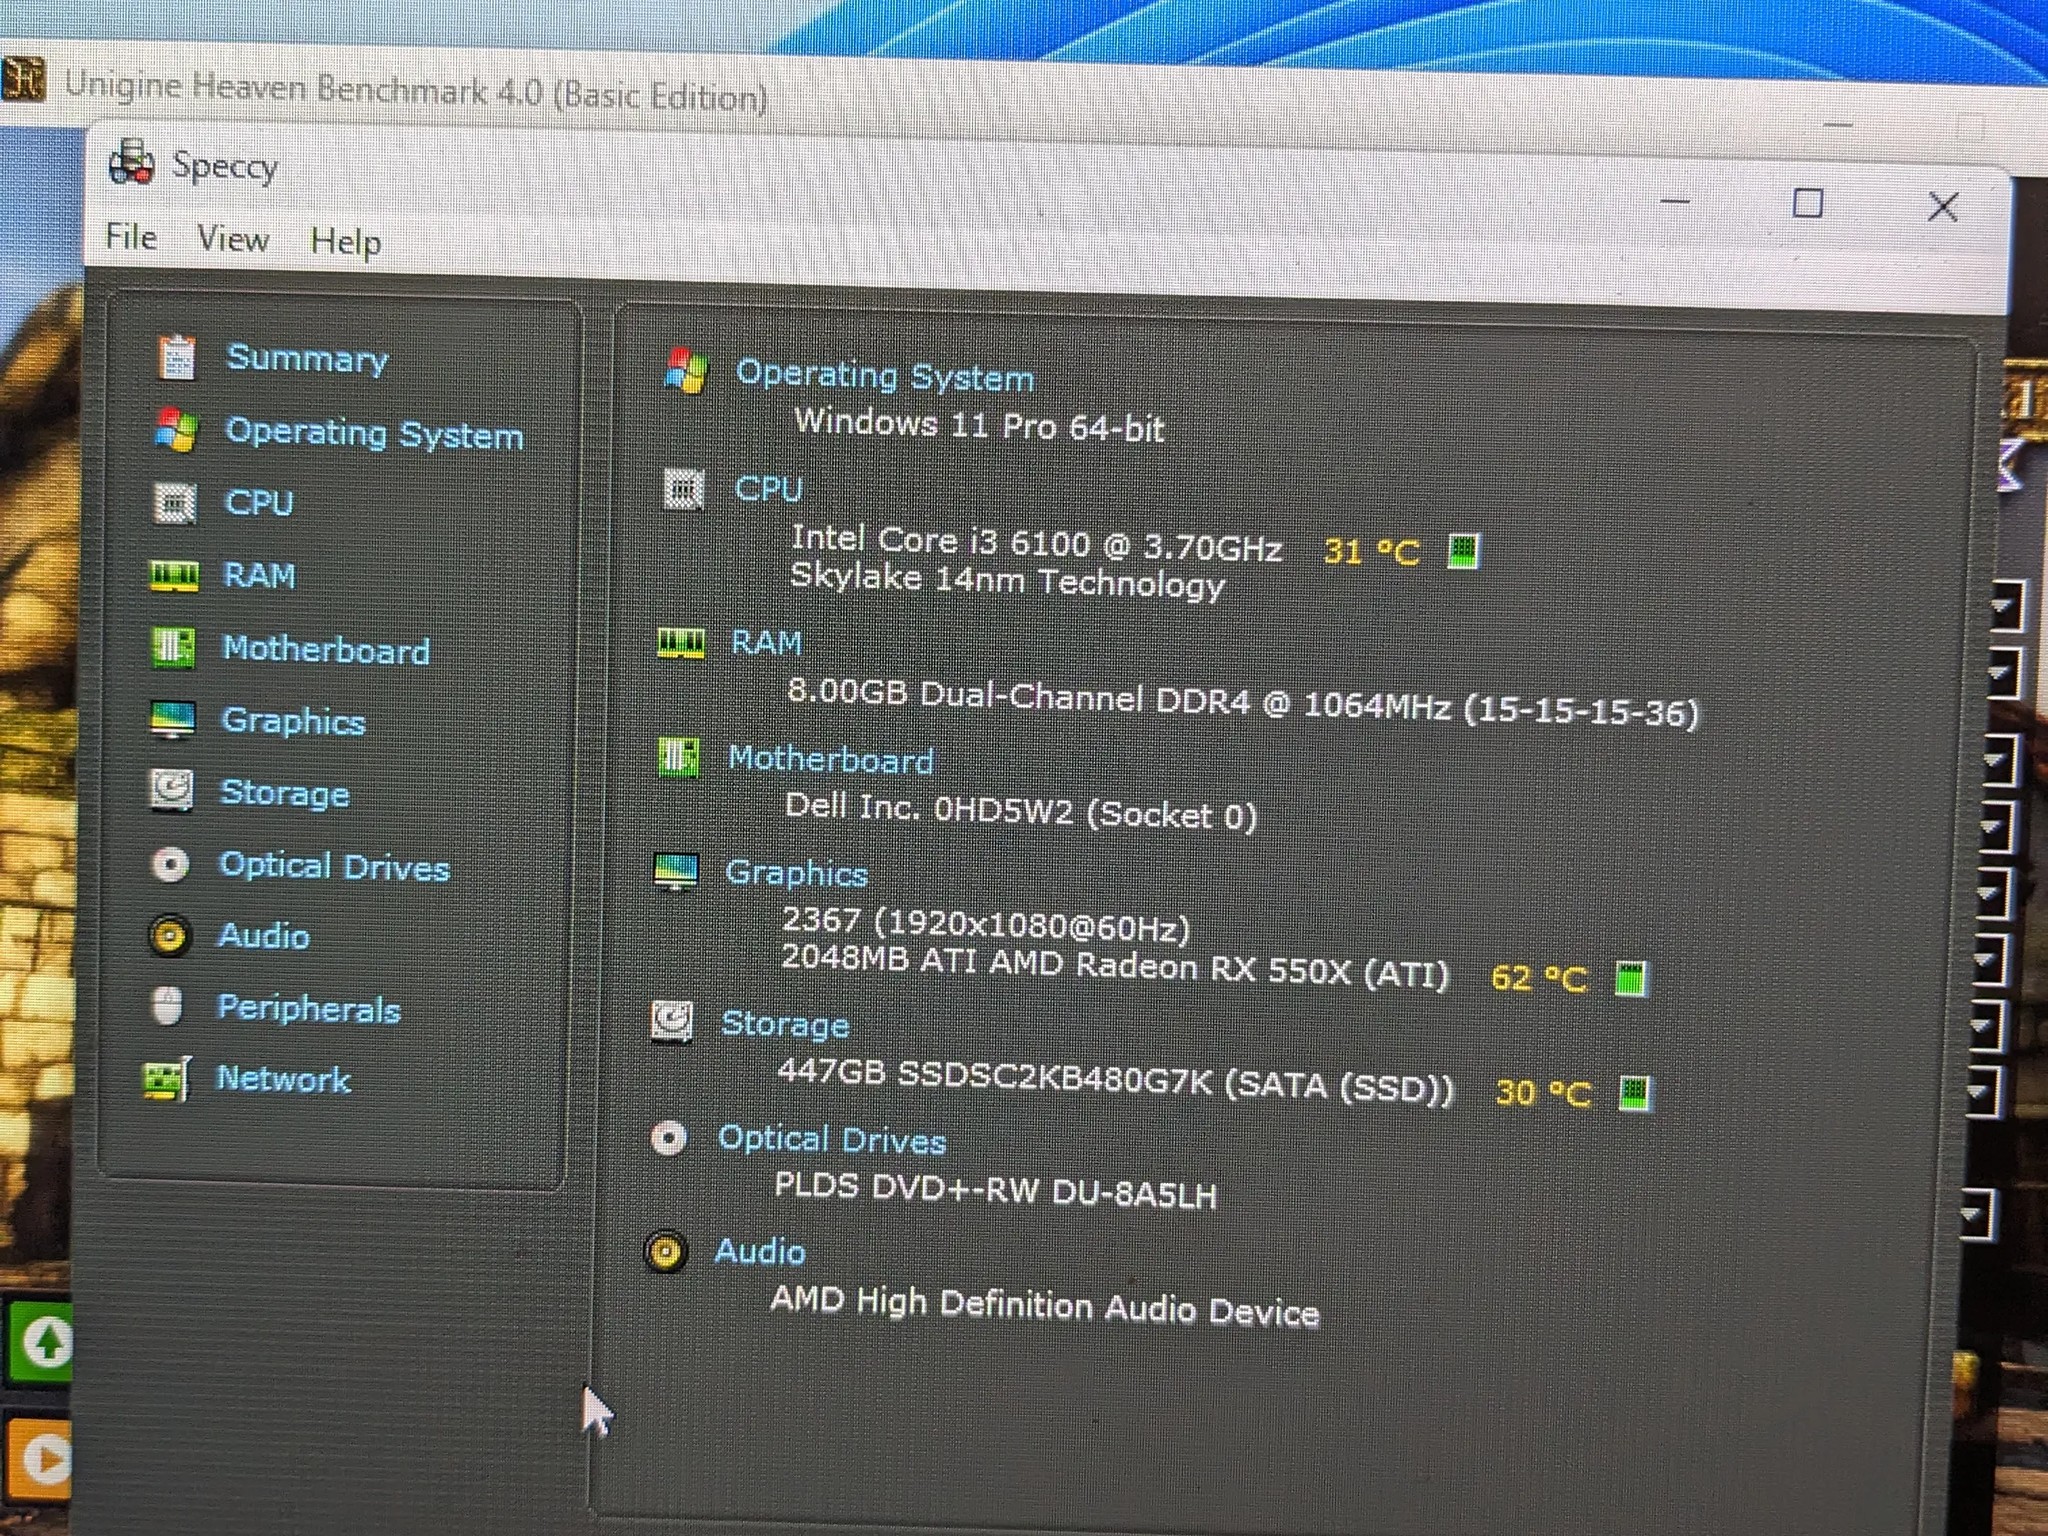Screen dimensions: 2048x1536
Task: Click the storage 30 °C green status indicator
Action: click(1635, 1093)
